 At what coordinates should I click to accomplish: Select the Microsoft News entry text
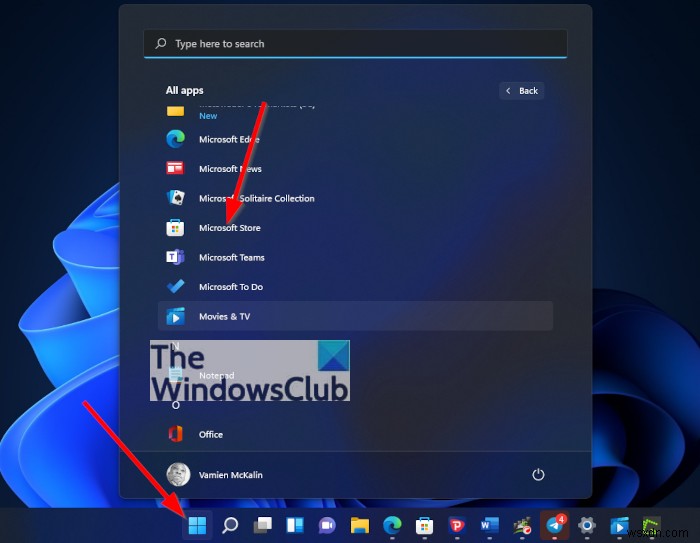pos(230,169)
